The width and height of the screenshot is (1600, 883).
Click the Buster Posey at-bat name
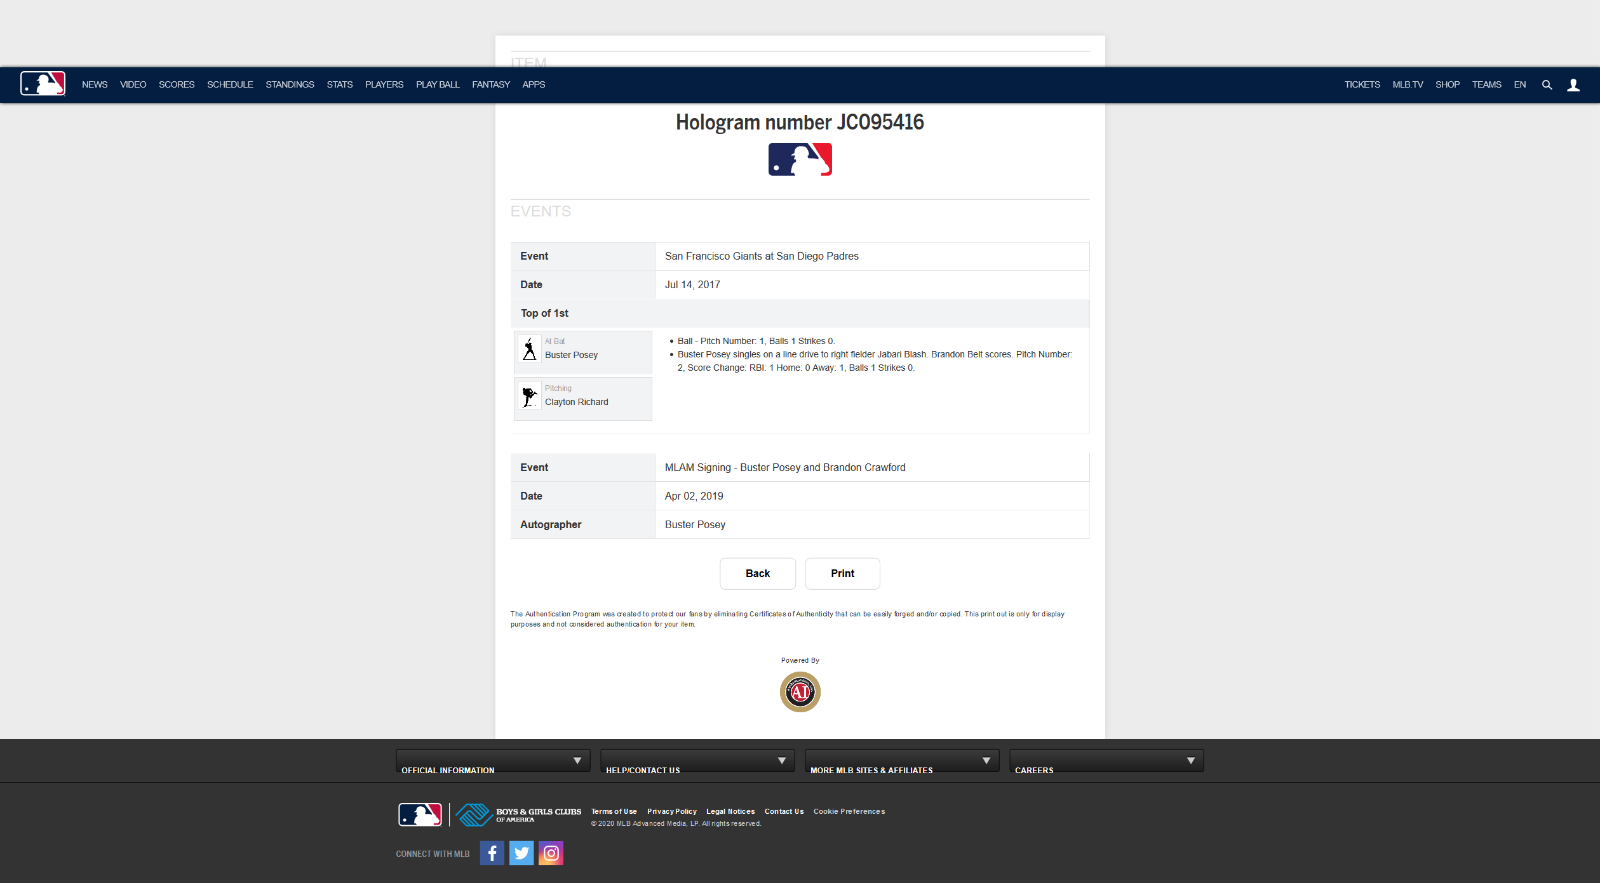click(x=571, y=355)
